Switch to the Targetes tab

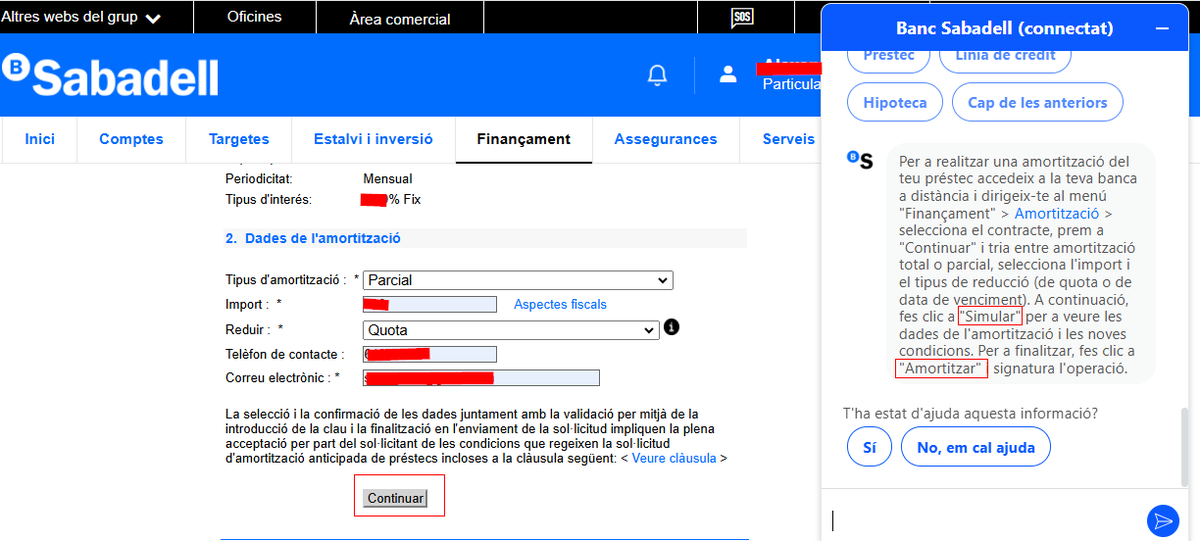(x=239, y=139)
